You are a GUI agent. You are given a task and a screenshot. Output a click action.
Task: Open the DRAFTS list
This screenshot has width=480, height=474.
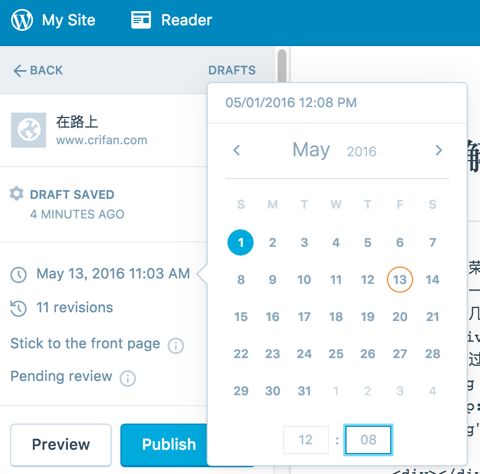click(x=232, y=70)
